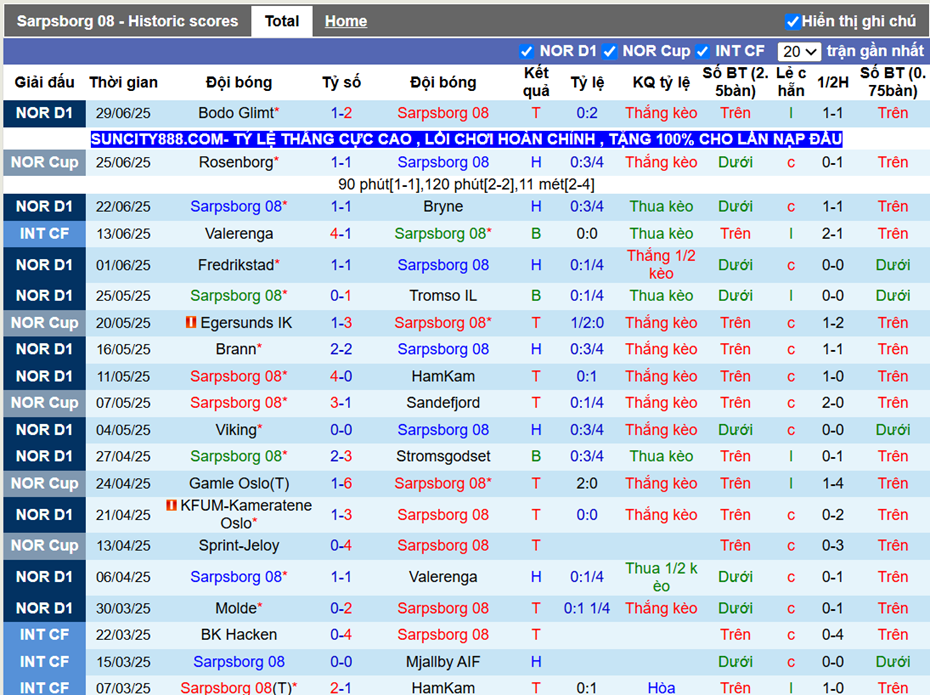The image size is (930, 695).
Task: Click the Thua 1/2 kèo result on 06/04/25
Action: pos(661,577)
